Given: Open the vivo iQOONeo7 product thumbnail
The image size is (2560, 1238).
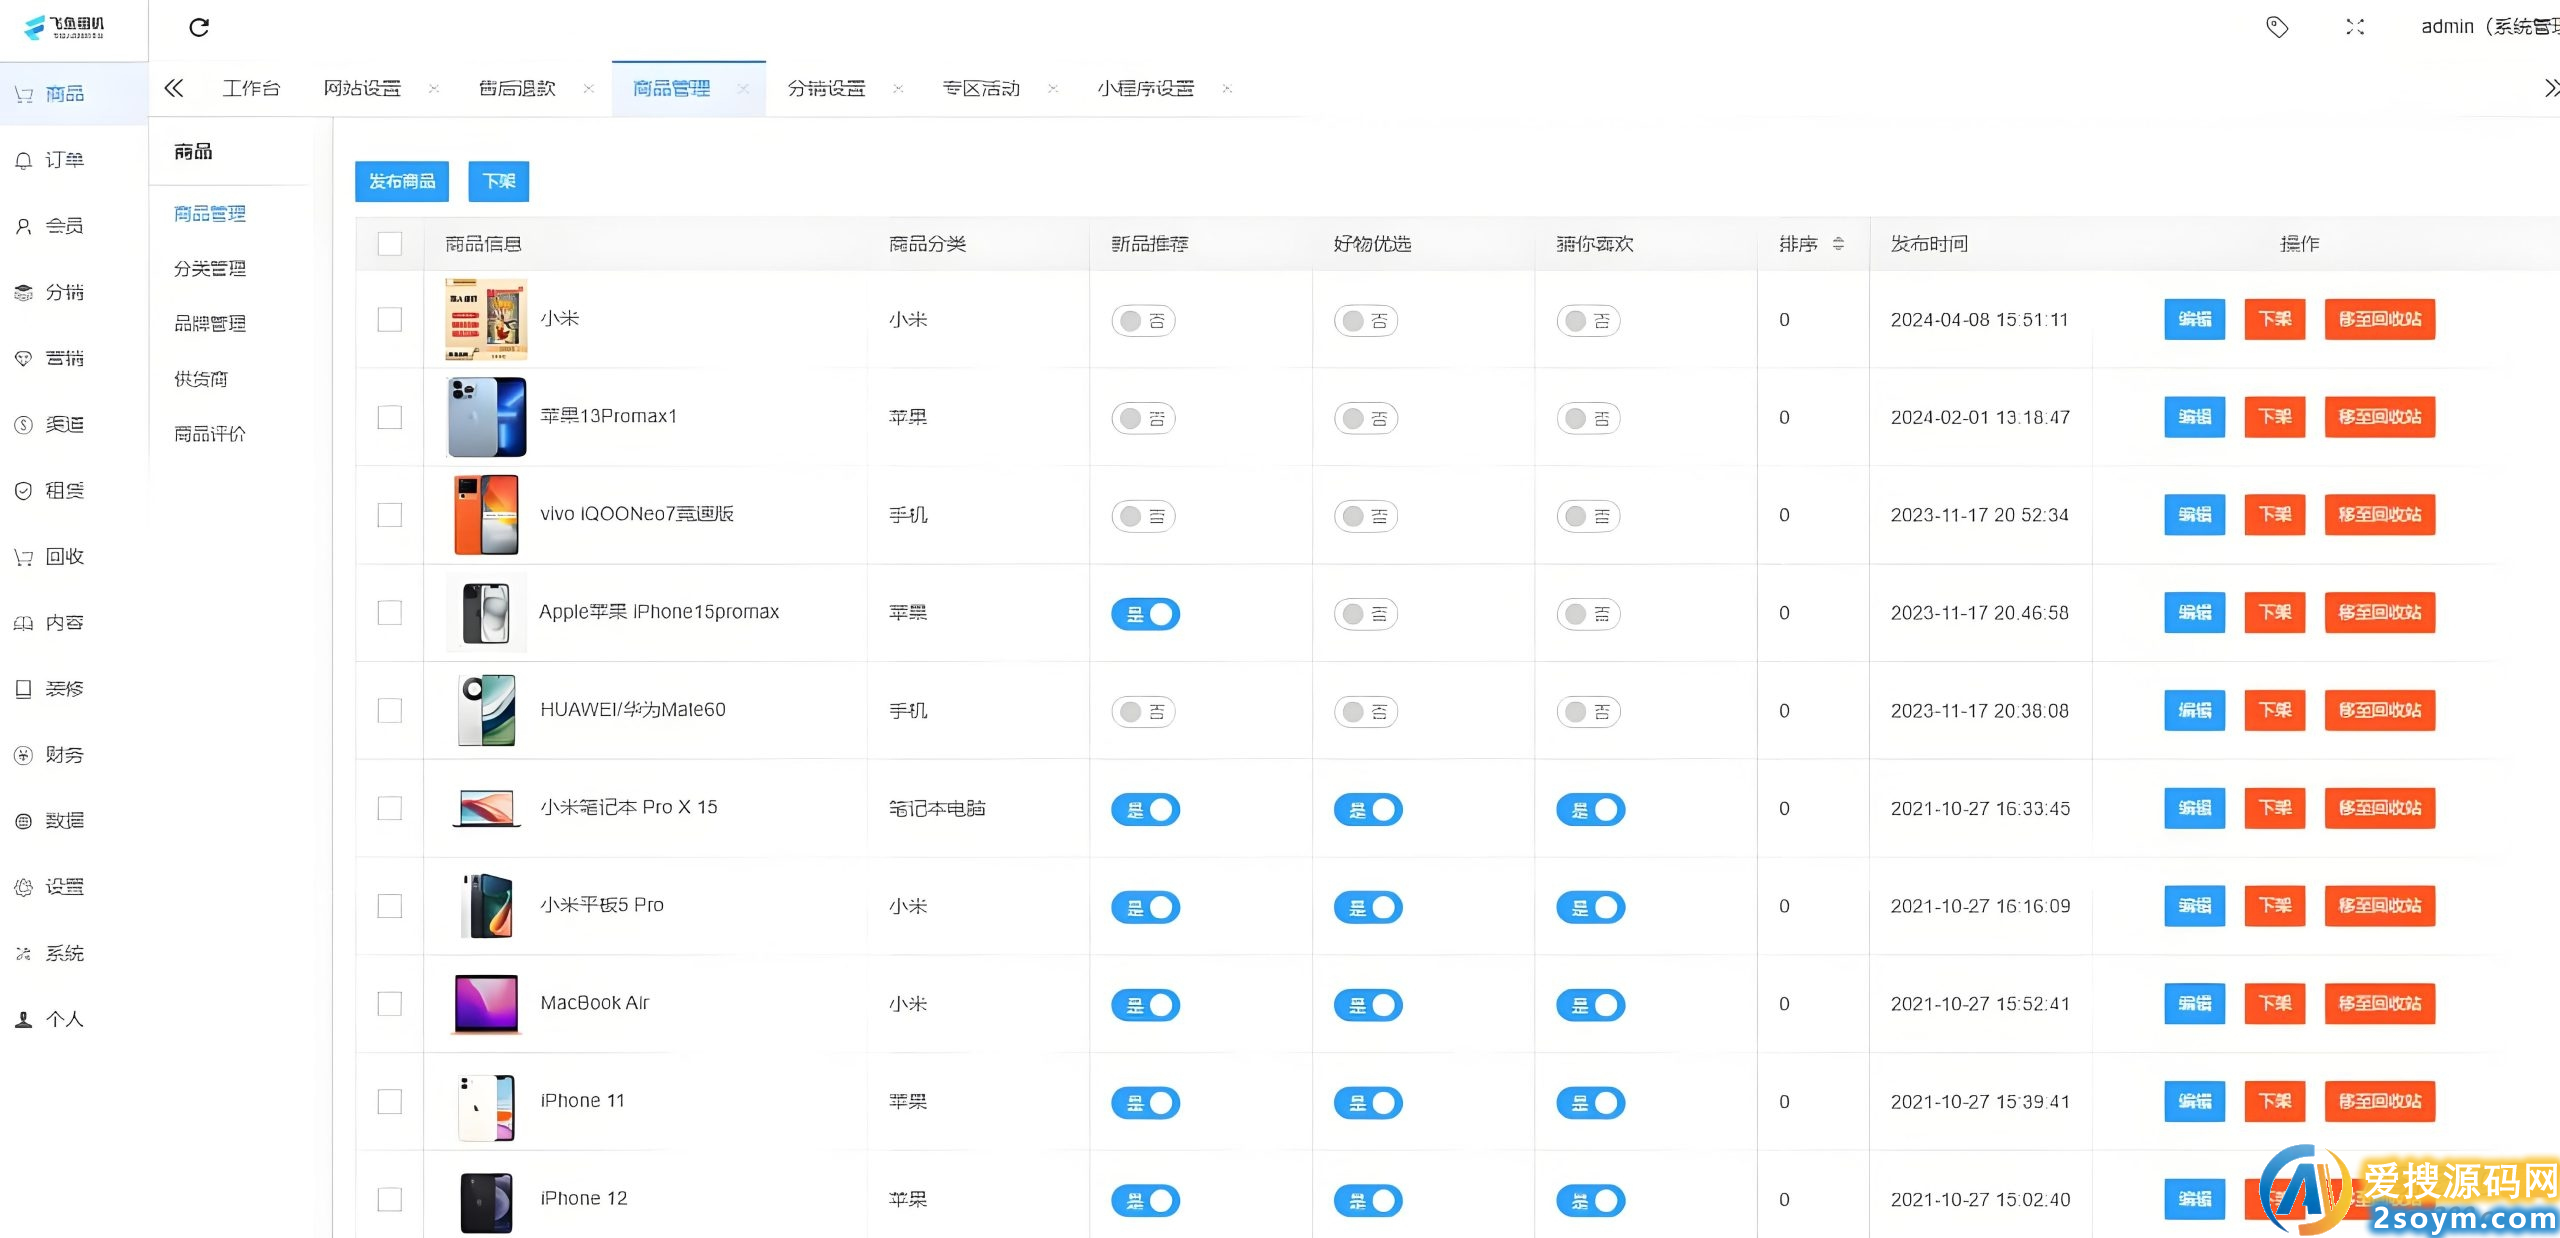Looking at the screenshot, I should pos(486,515).
